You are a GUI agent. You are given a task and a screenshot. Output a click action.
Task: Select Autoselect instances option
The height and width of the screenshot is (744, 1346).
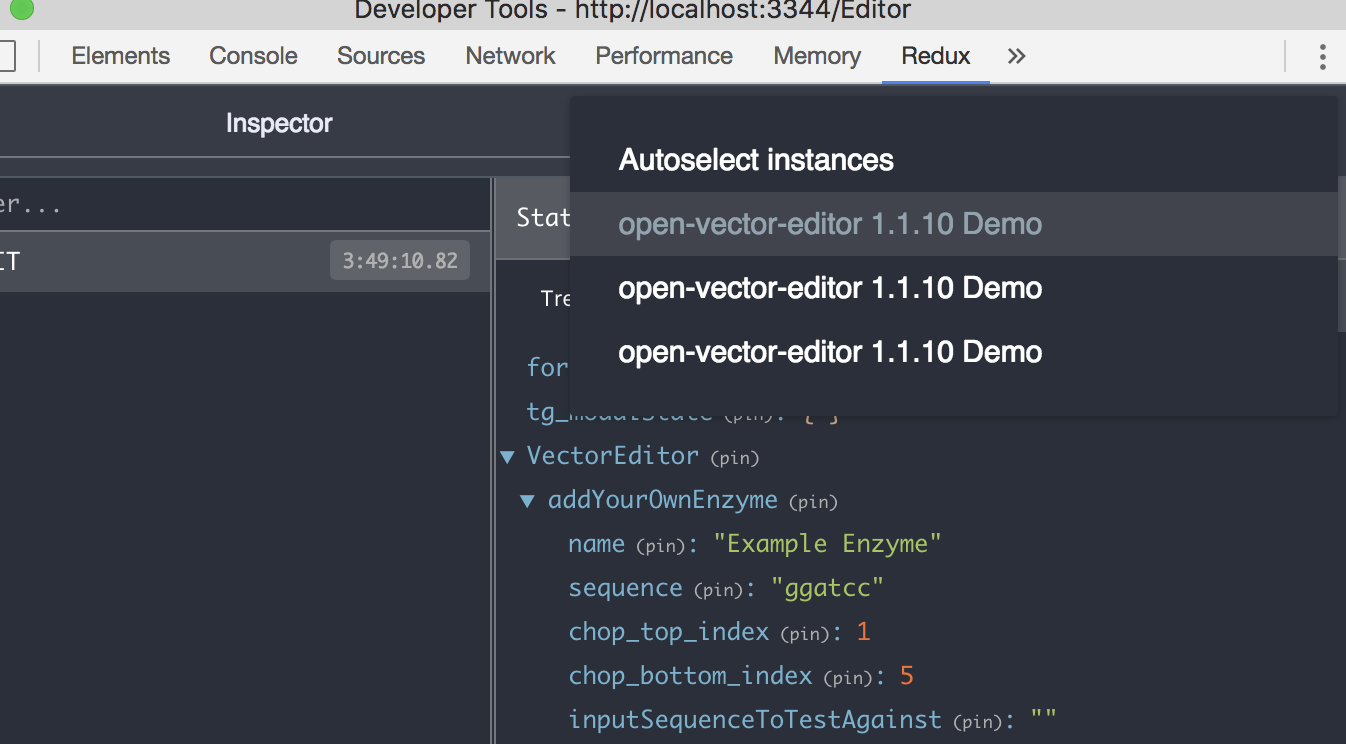pyautogui.click(x=954, y=160)
